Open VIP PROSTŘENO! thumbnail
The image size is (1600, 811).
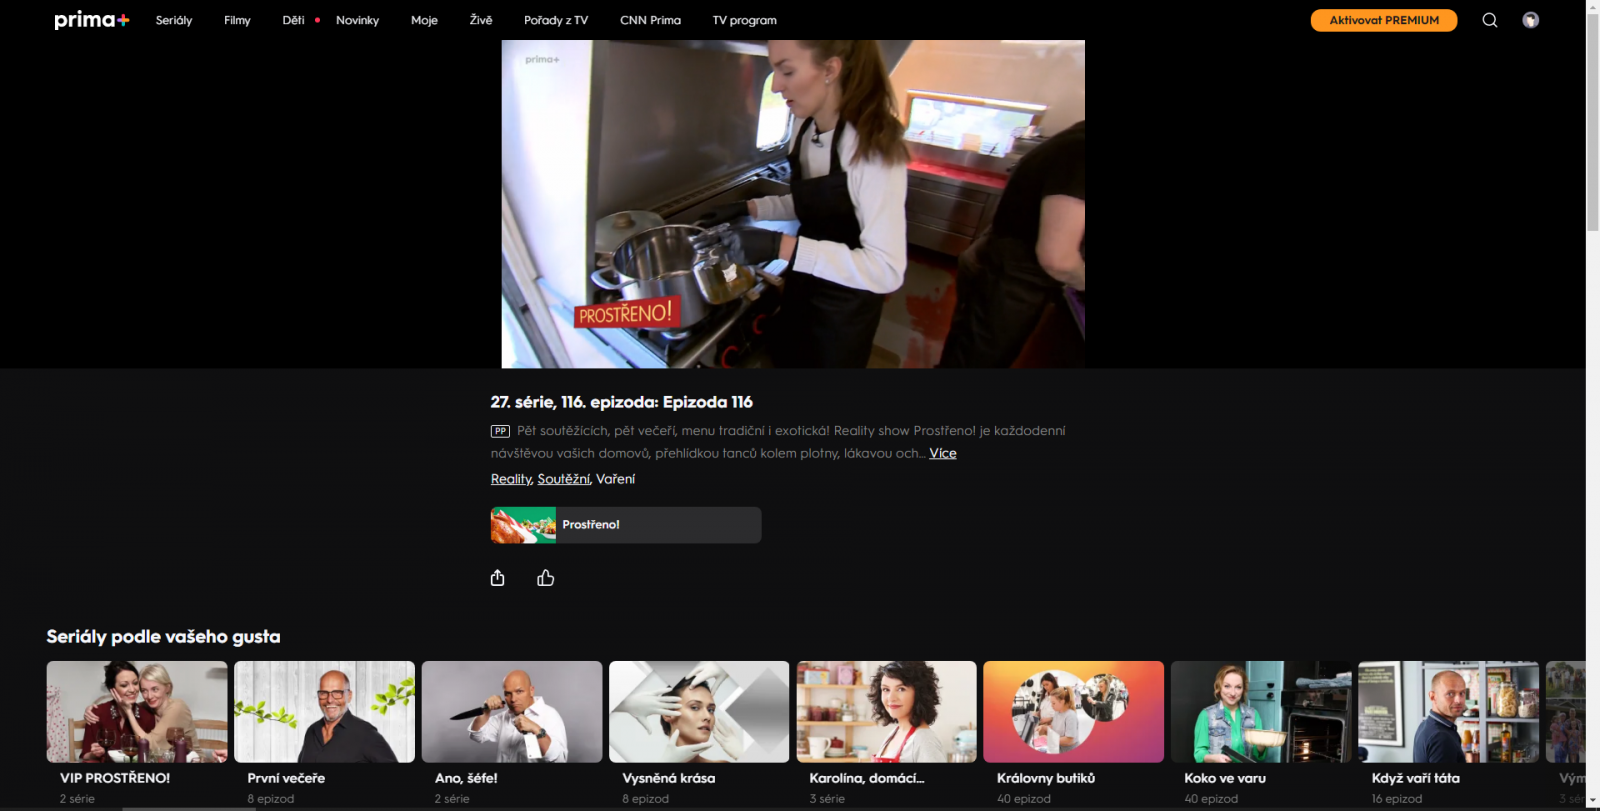(x=137, y=712)
